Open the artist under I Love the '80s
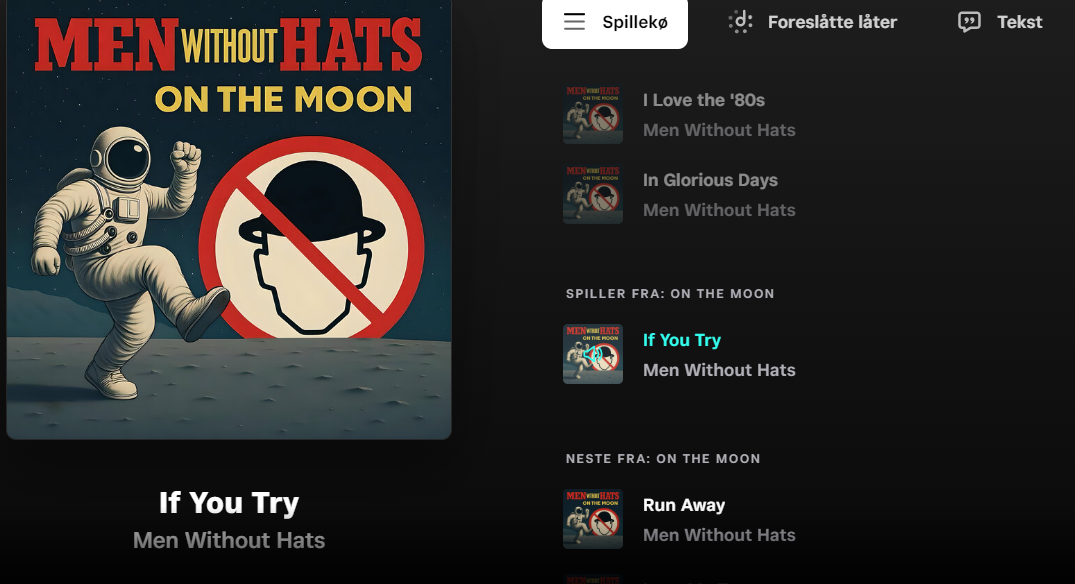This screenshot has height=584, width=1075. tap(719, 130)
